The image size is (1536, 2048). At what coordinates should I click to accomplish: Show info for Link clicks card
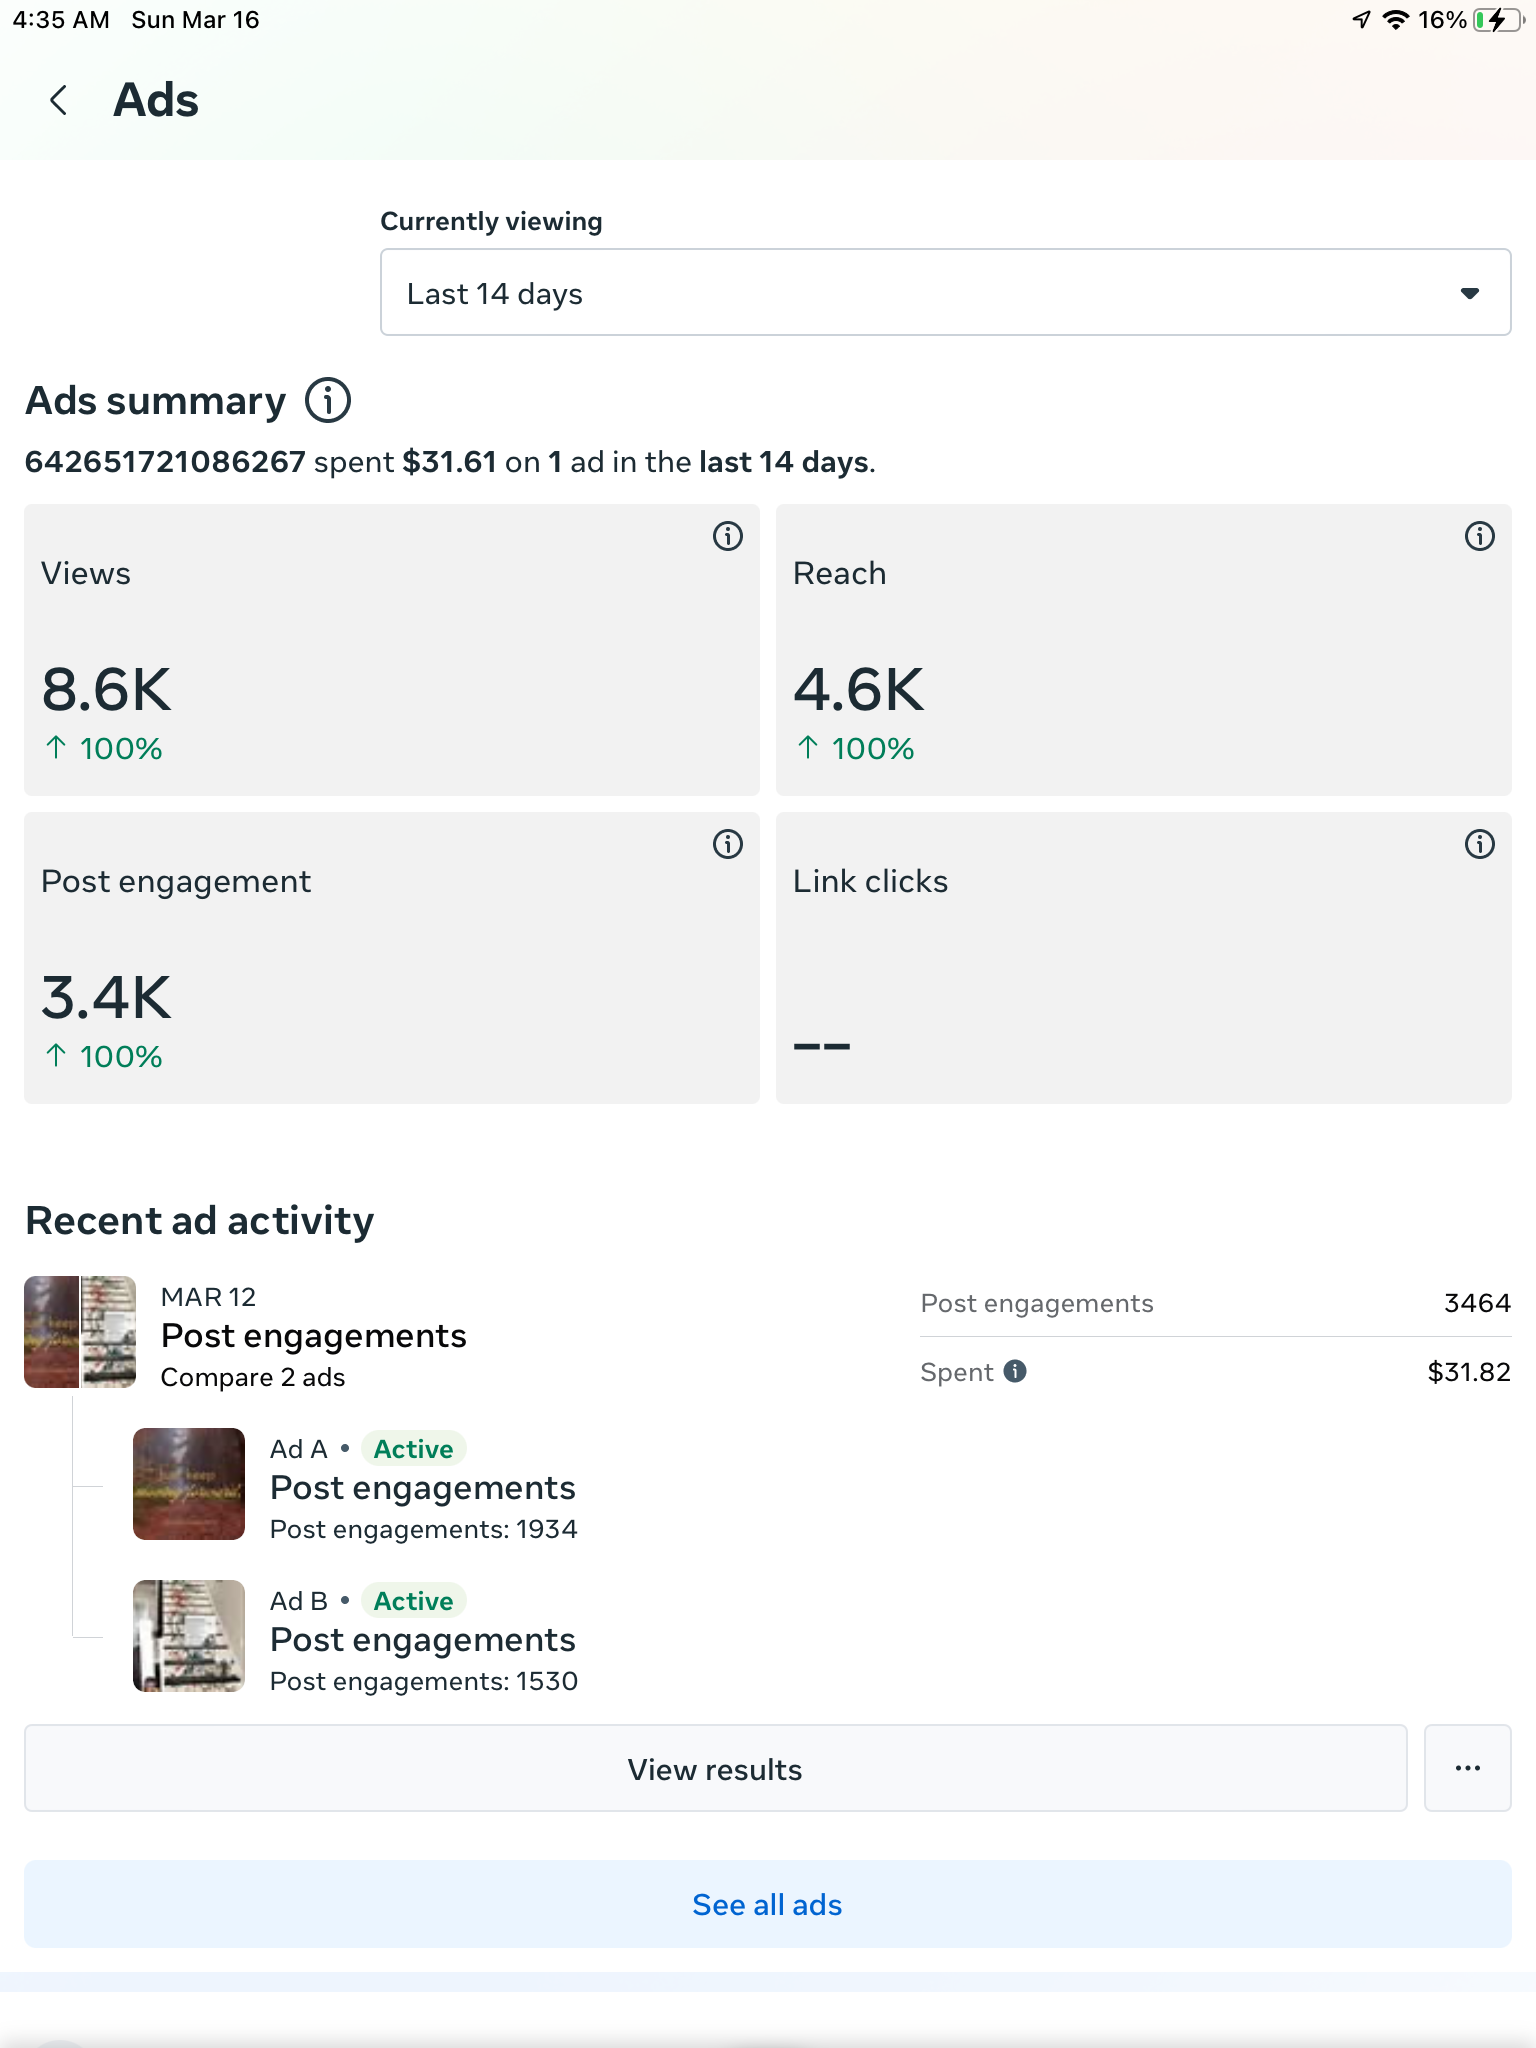(1479, 845)
